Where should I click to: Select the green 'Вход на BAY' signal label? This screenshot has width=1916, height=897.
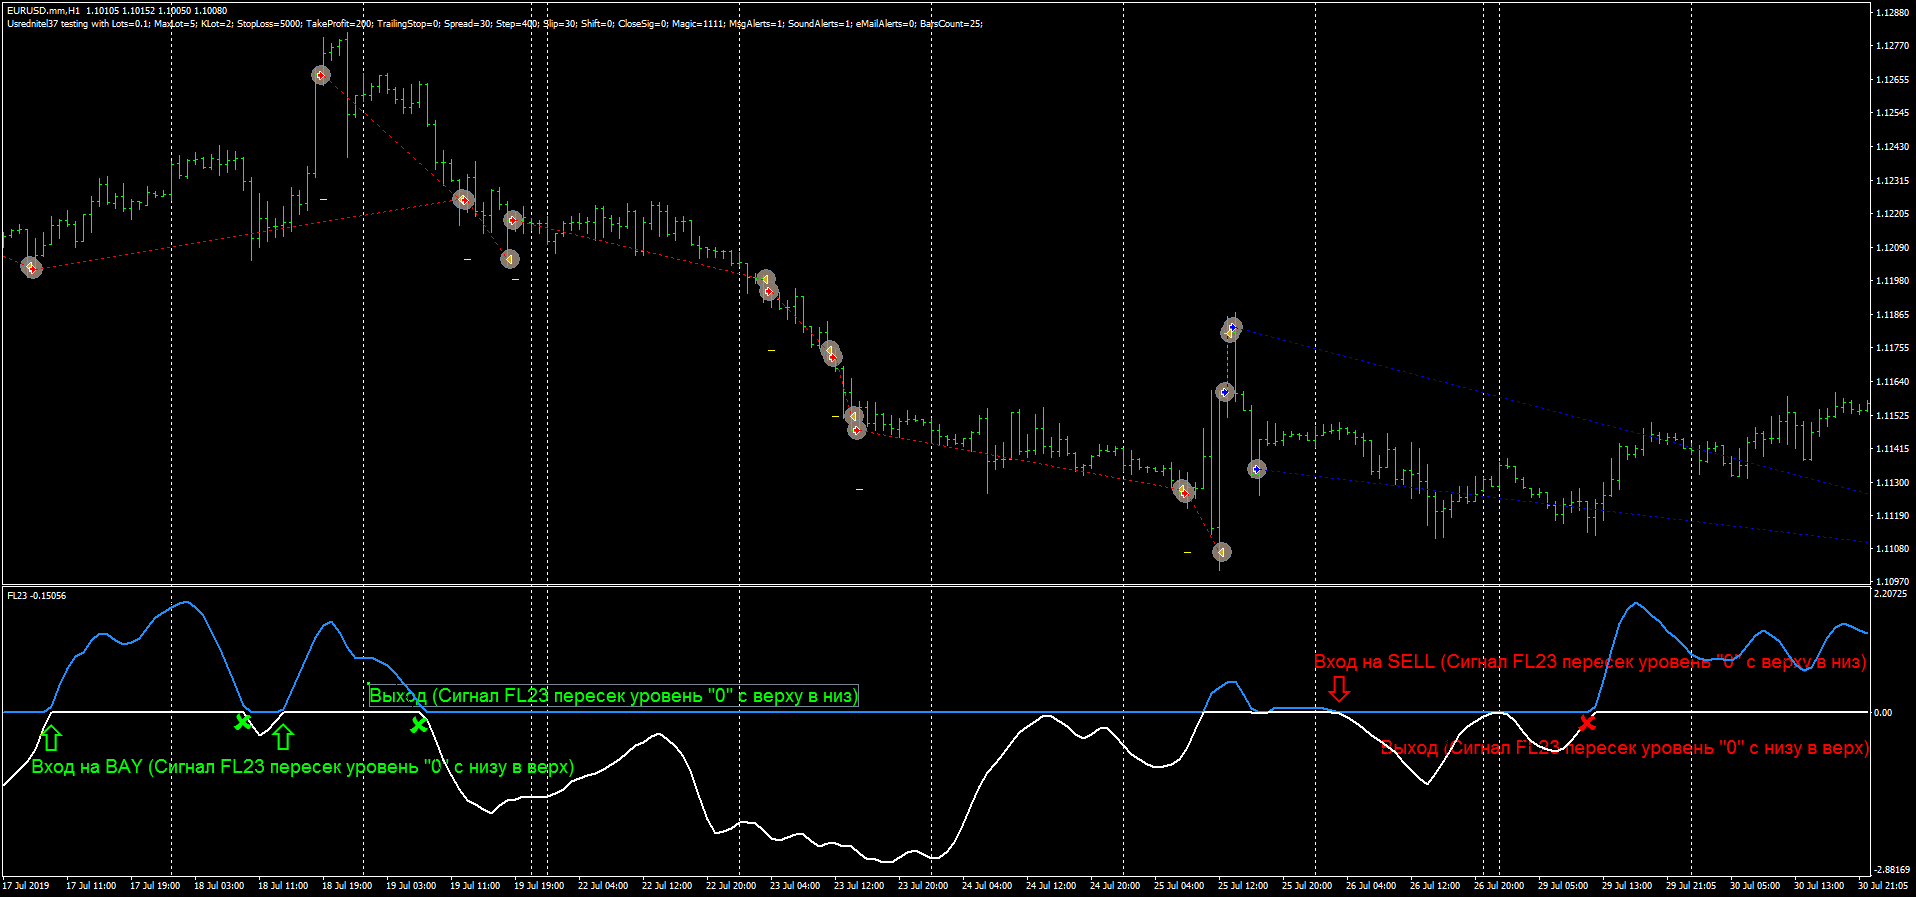tap(303, 767)
